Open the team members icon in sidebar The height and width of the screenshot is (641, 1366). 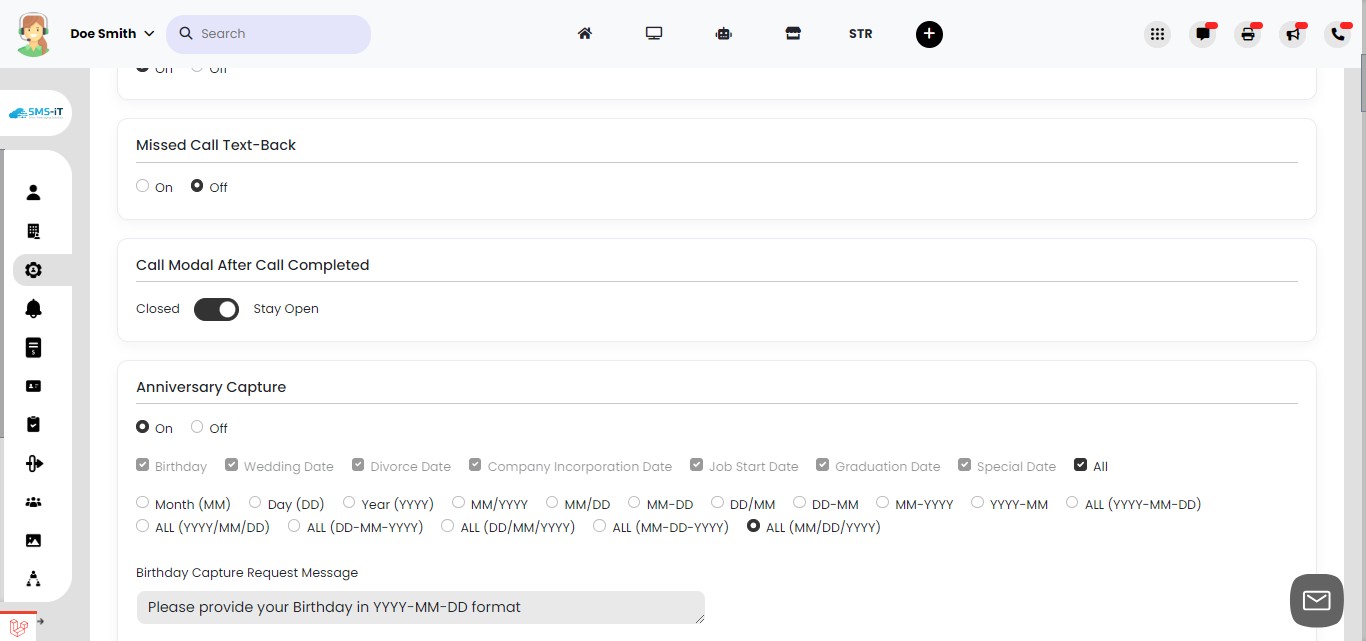point(33,501)
